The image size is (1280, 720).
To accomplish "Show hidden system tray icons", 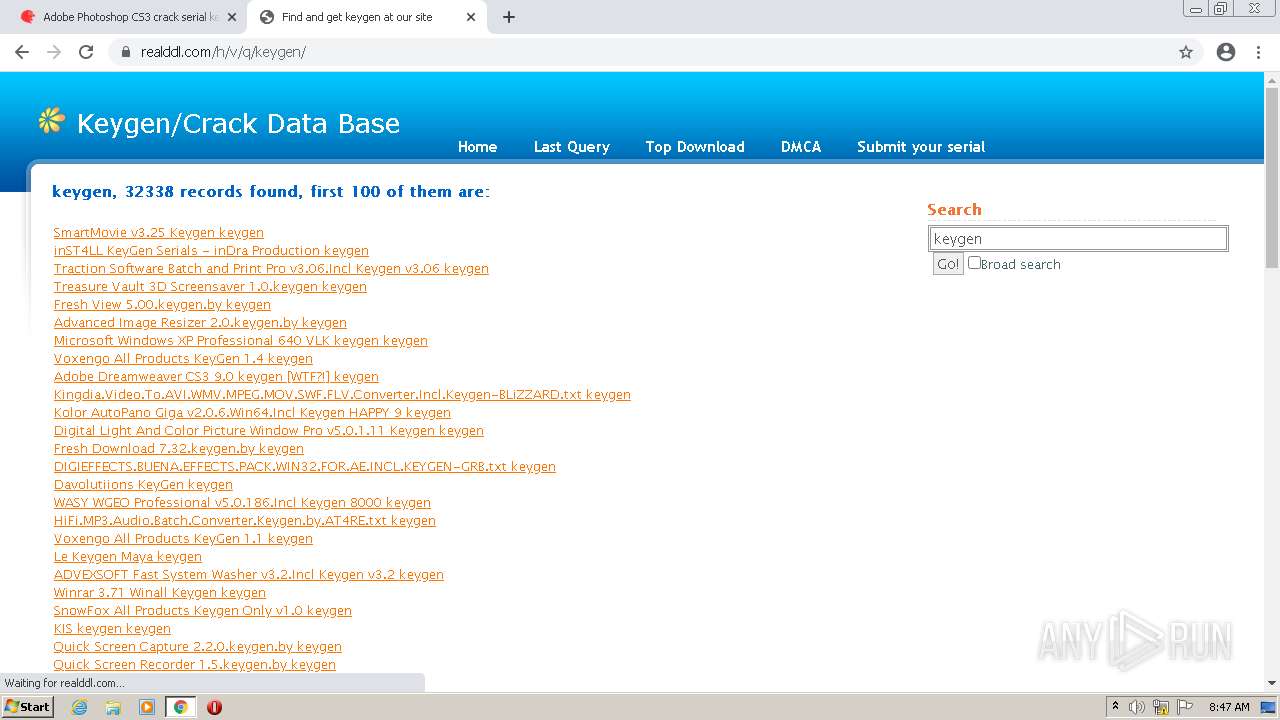I will click(1115, 707).
